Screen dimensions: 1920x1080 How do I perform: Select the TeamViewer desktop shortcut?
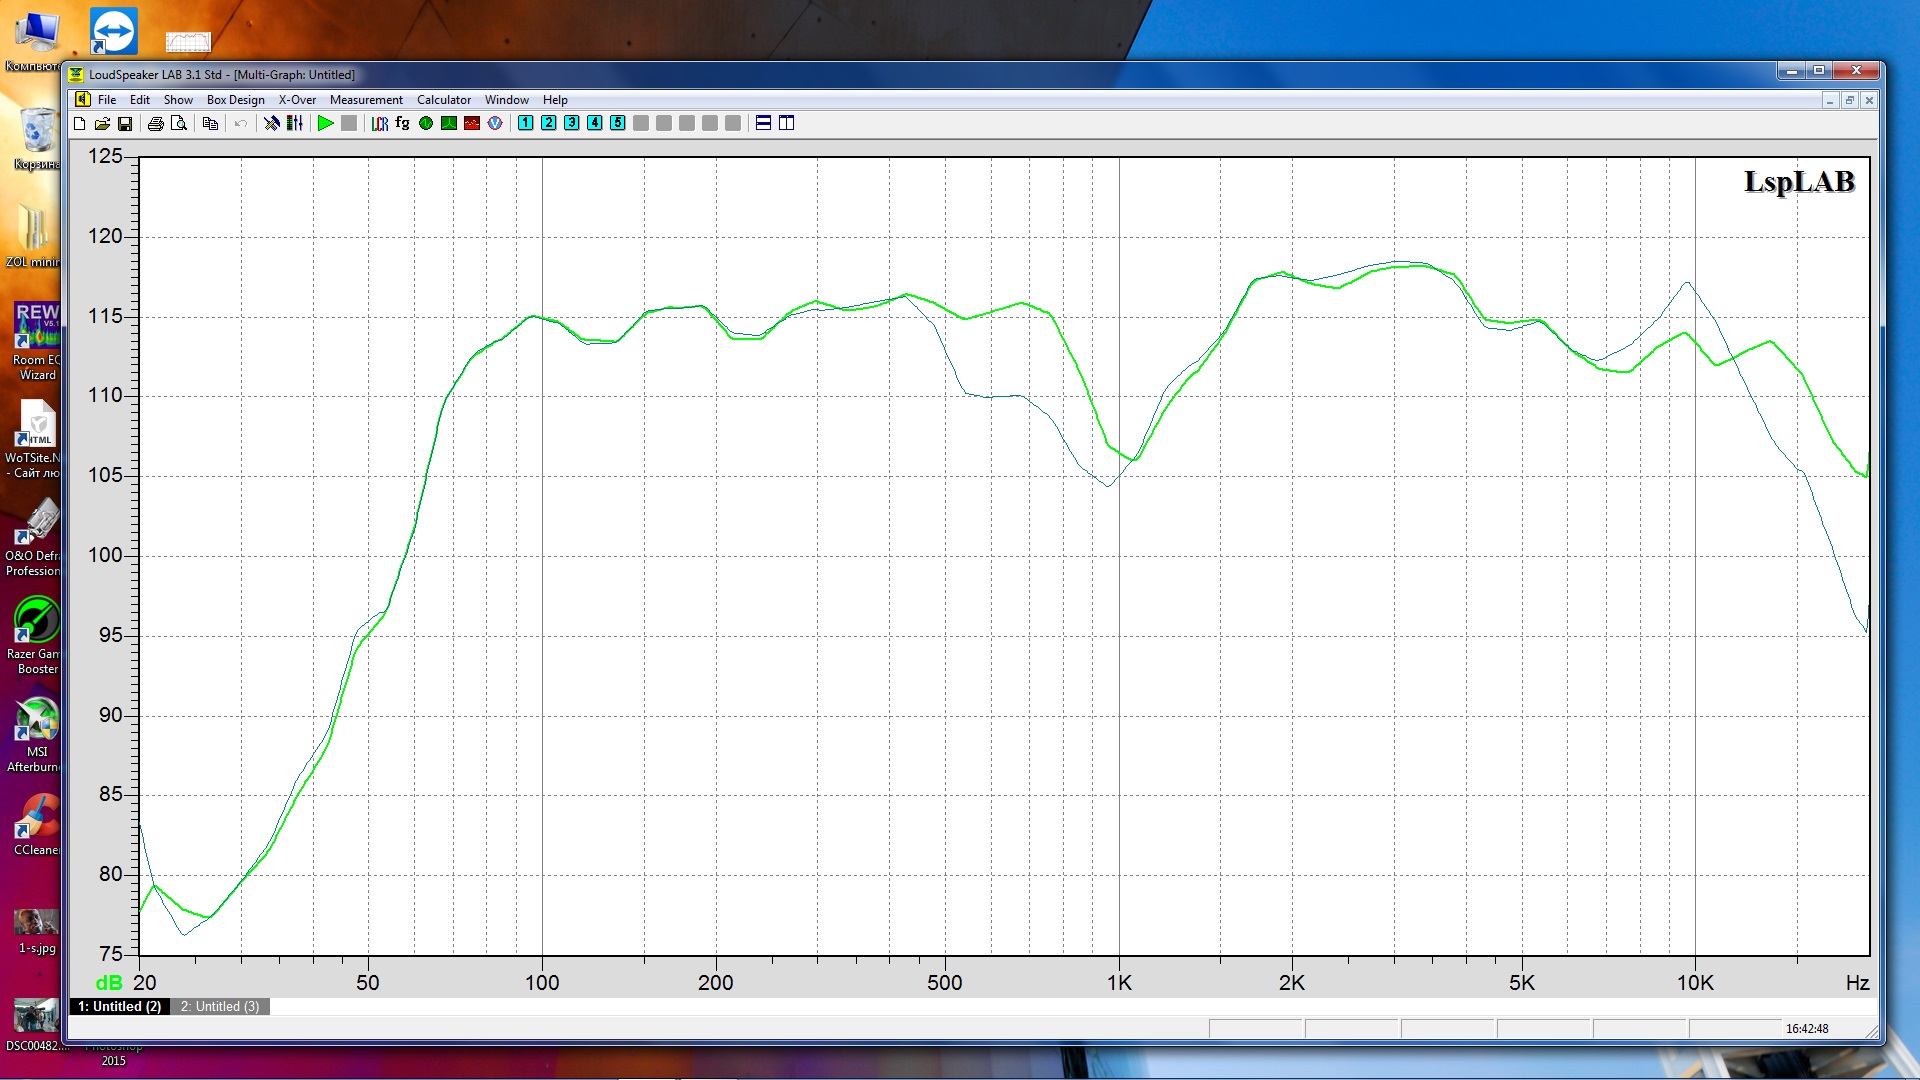[113, 31]
